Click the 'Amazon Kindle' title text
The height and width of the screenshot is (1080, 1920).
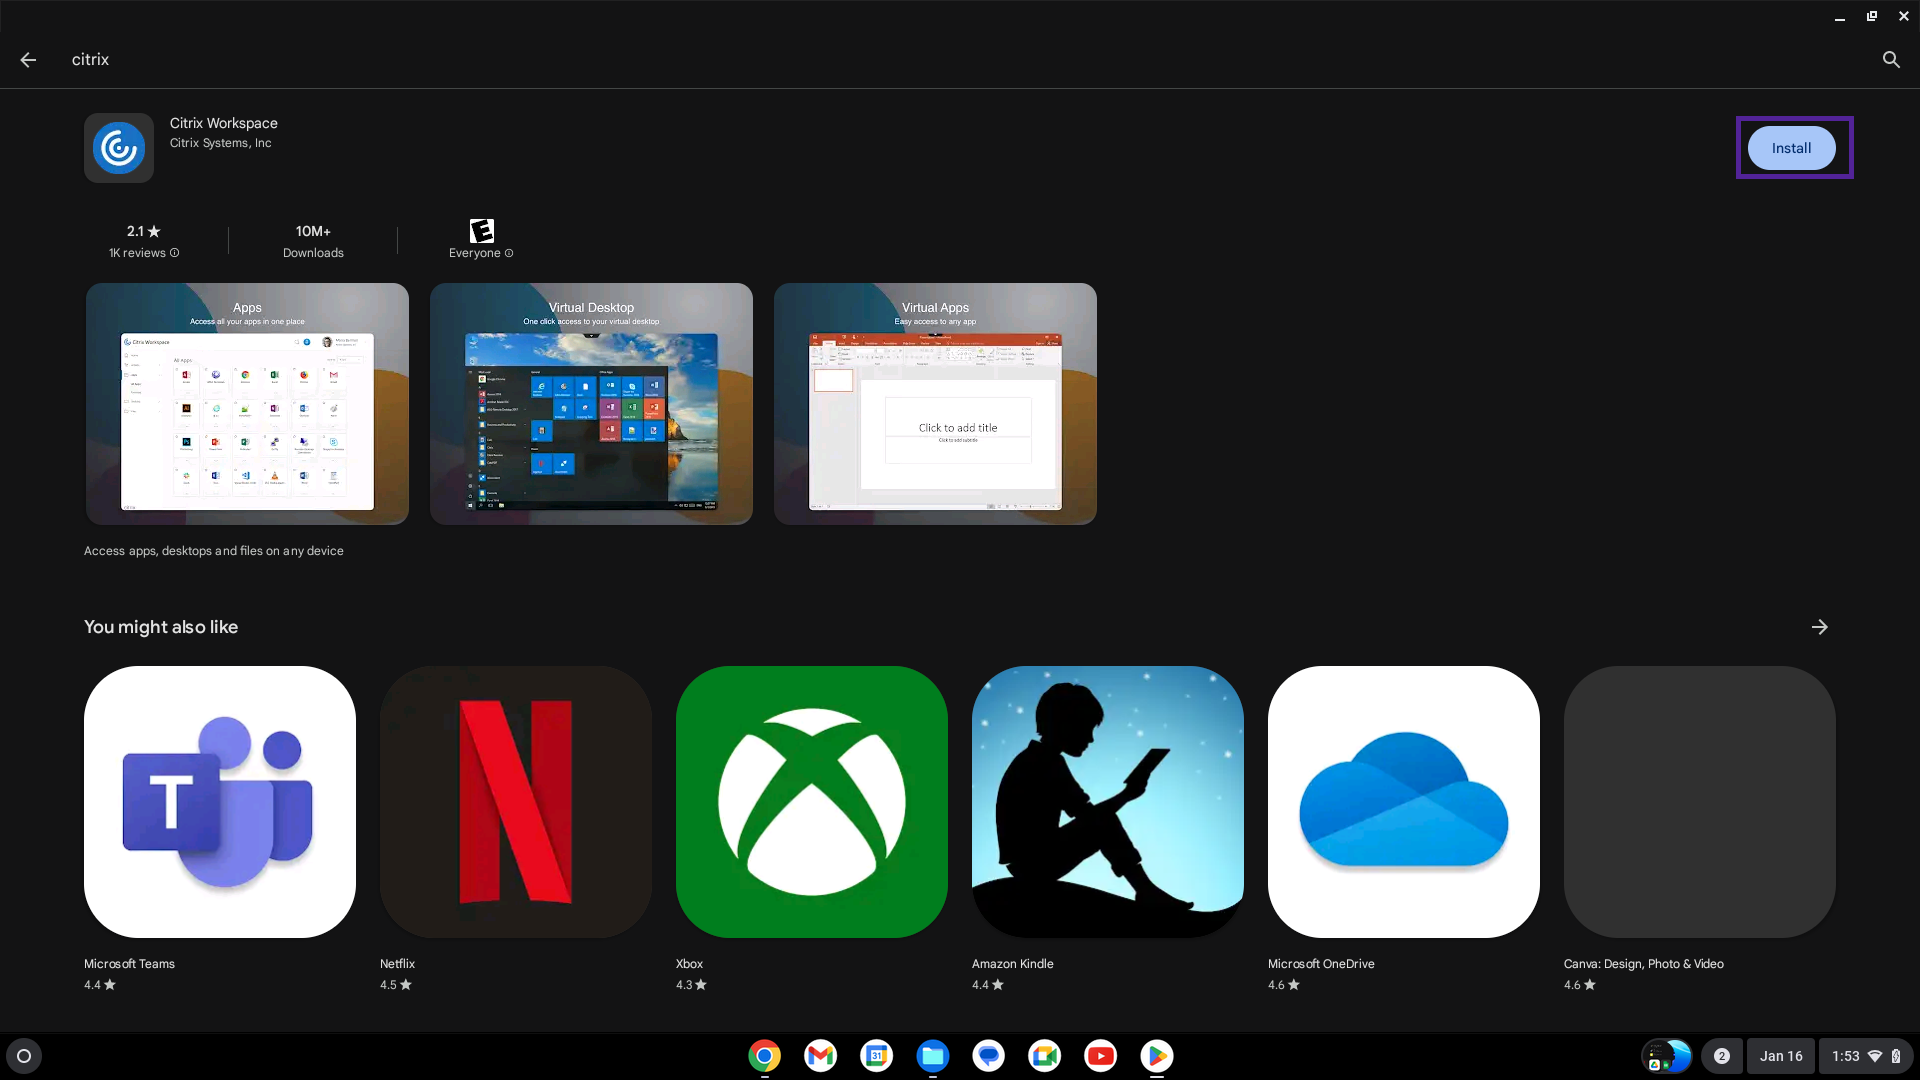click(x=1013, y=964)
